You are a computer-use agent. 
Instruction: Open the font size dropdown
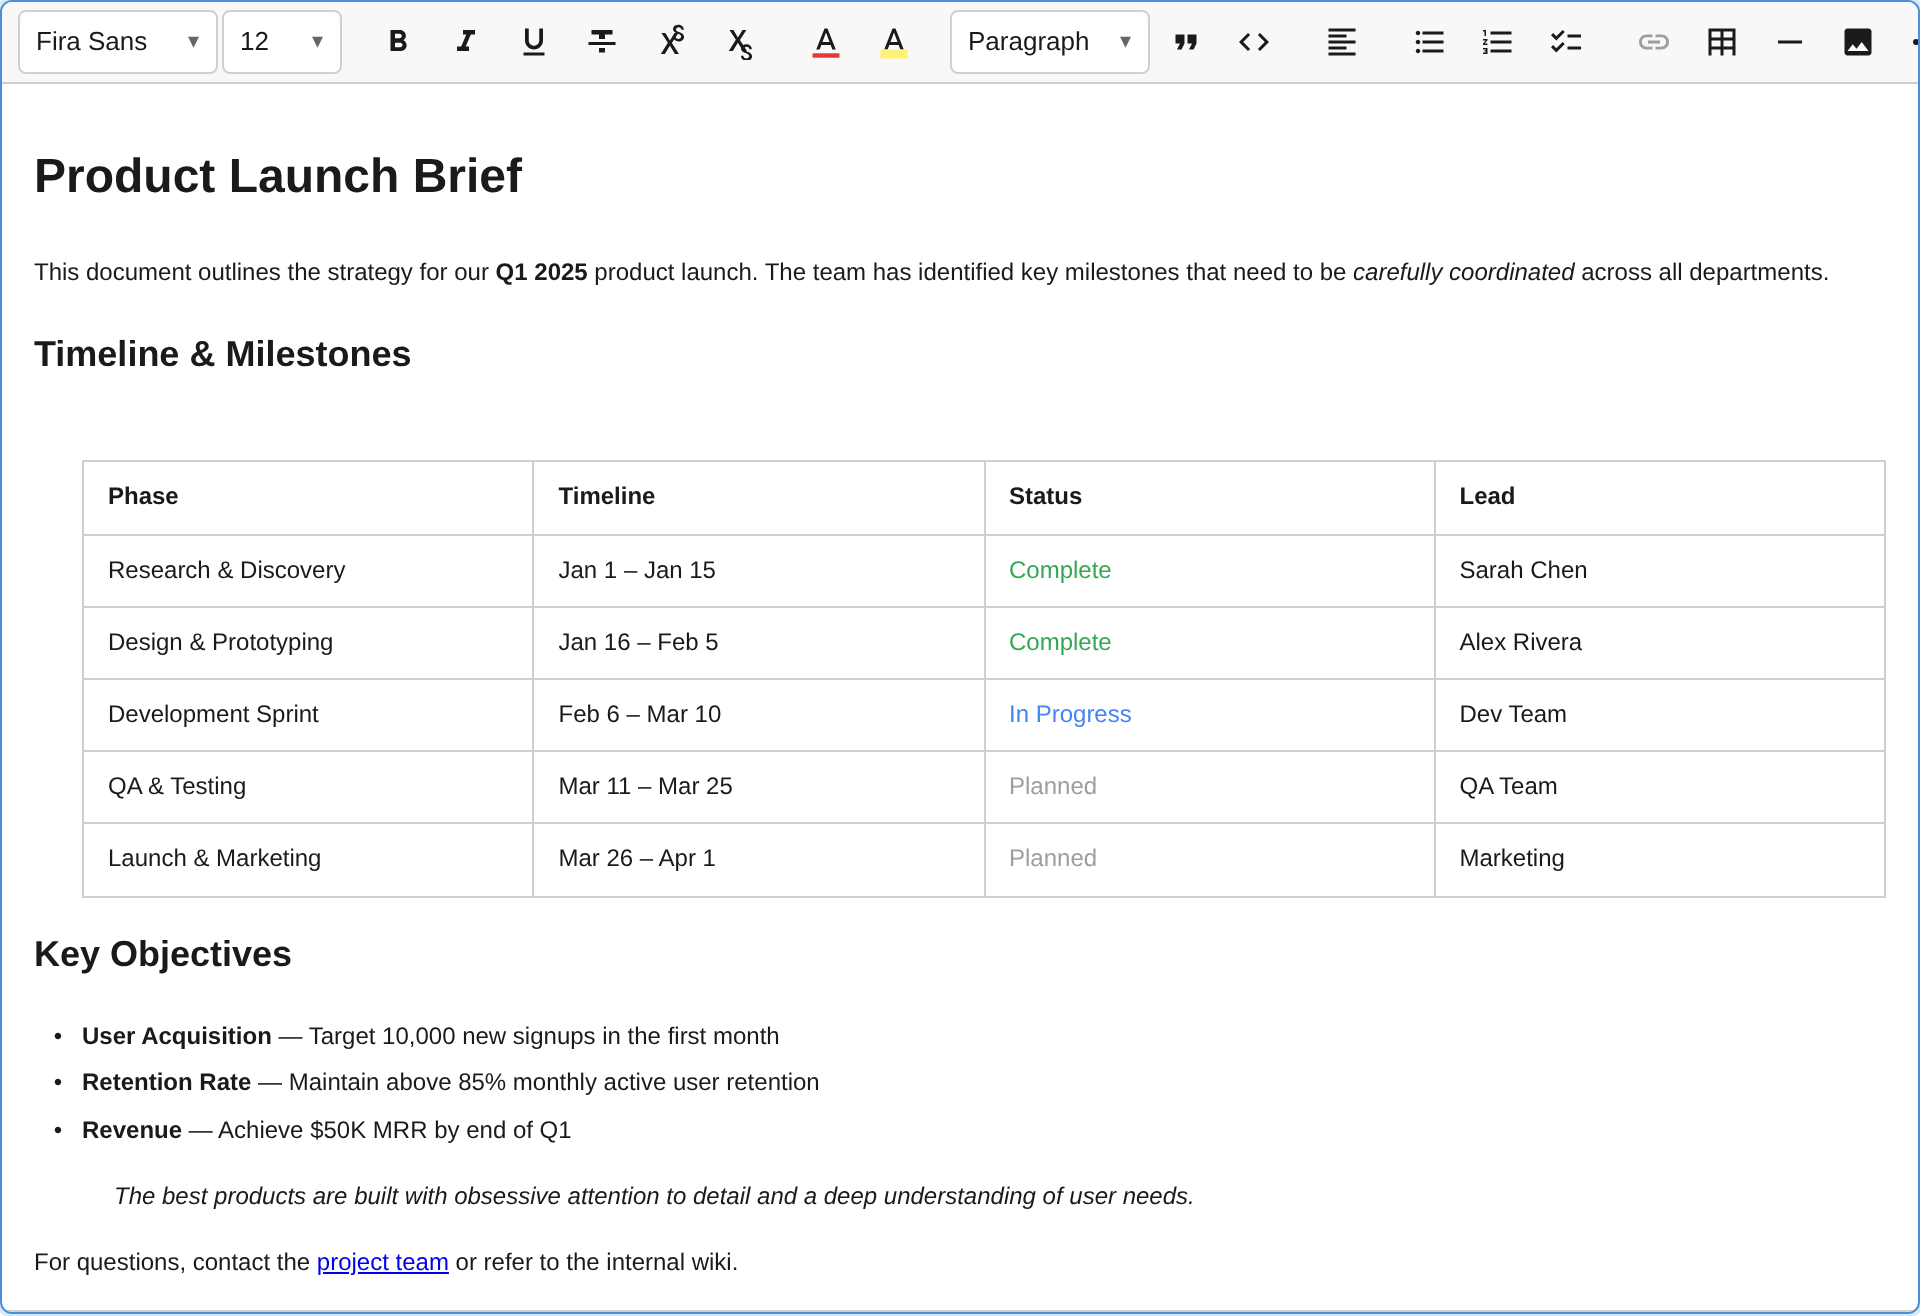click(x=281, y=41)
